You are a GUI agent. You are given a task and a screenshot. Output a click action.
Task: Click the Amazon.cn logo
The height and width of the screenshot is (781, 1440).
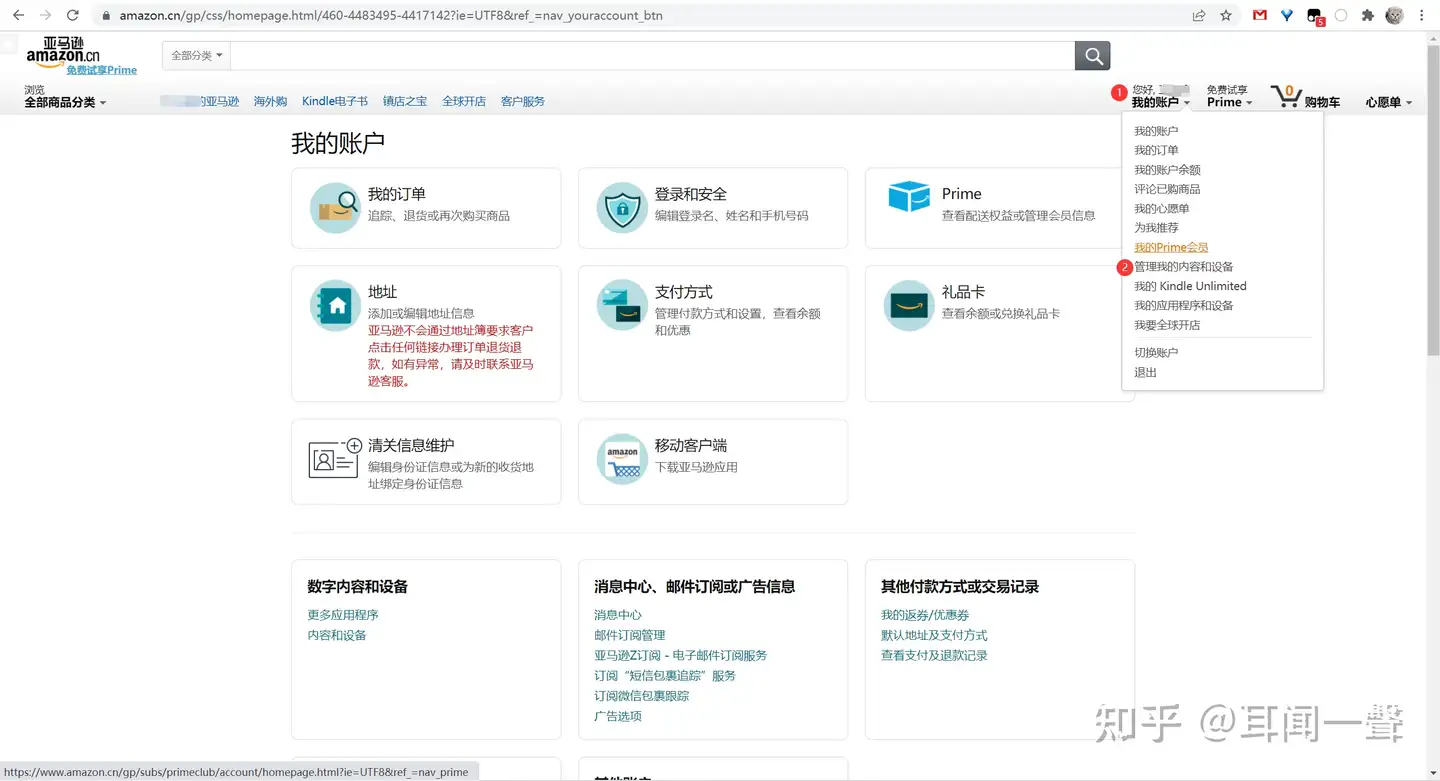[63, 52]
